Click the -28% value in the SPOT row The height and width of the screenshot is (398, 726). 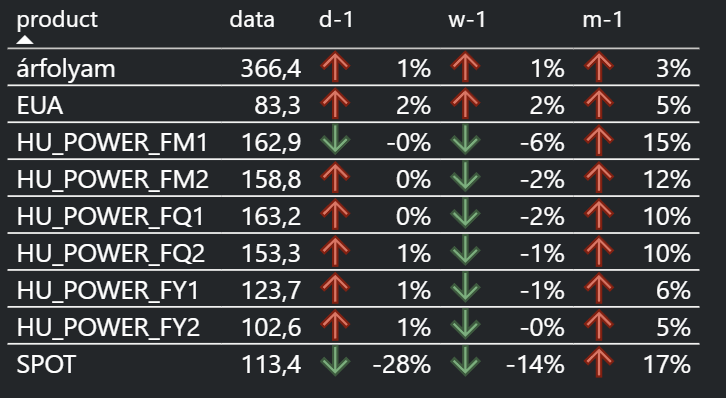[x=402, y=364]
